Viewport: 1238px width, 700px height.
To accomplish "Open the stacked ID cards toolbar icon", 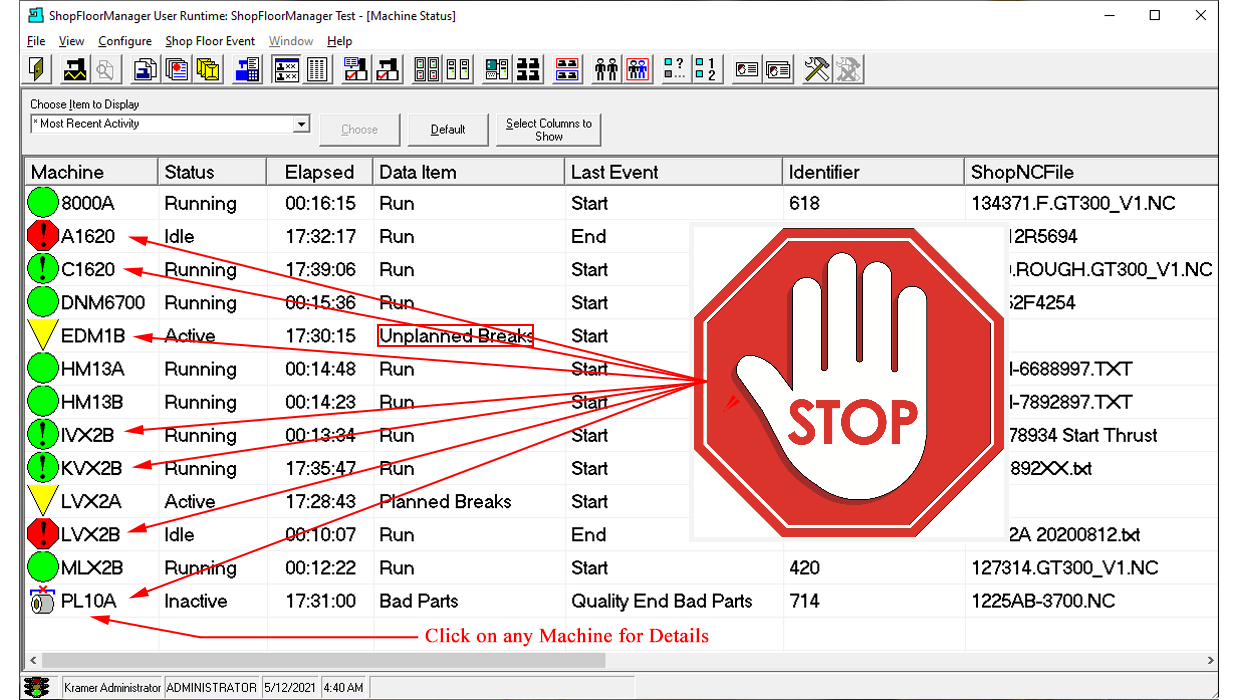I will 778,69.
